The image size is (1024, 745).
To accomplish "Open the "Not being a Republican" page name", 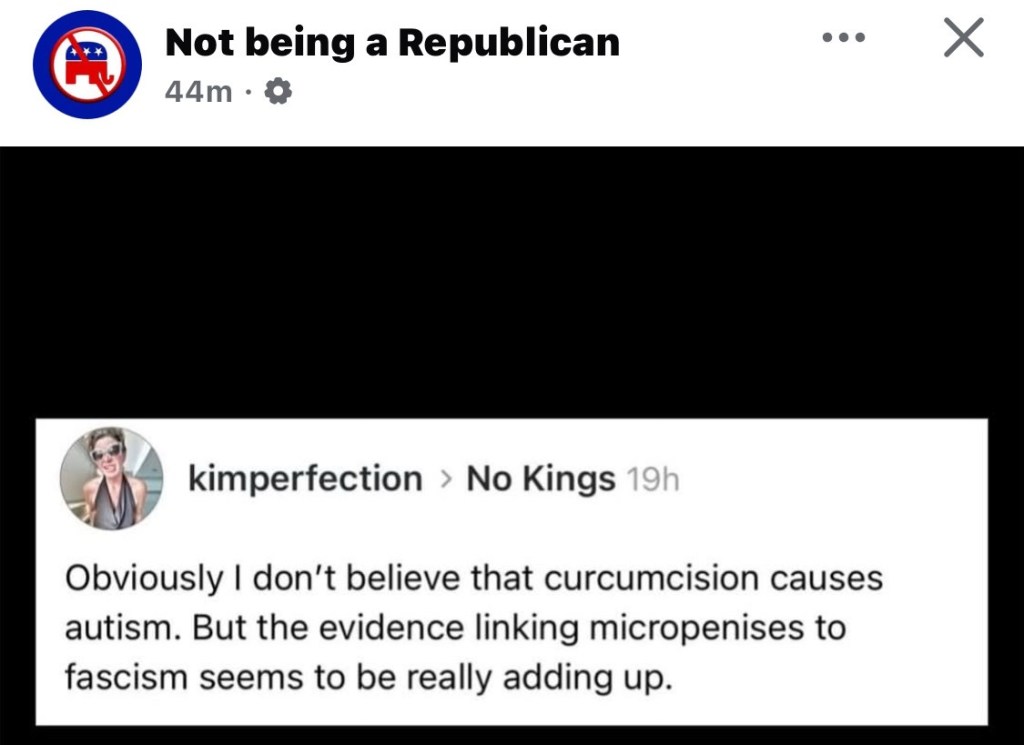I will click(x=391, y=42).
